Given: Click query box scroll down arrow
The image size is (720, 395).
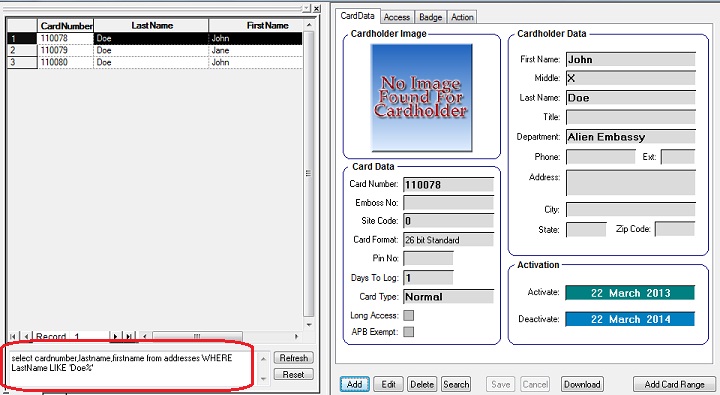Looking at the screenshot, I should [264, 379].
